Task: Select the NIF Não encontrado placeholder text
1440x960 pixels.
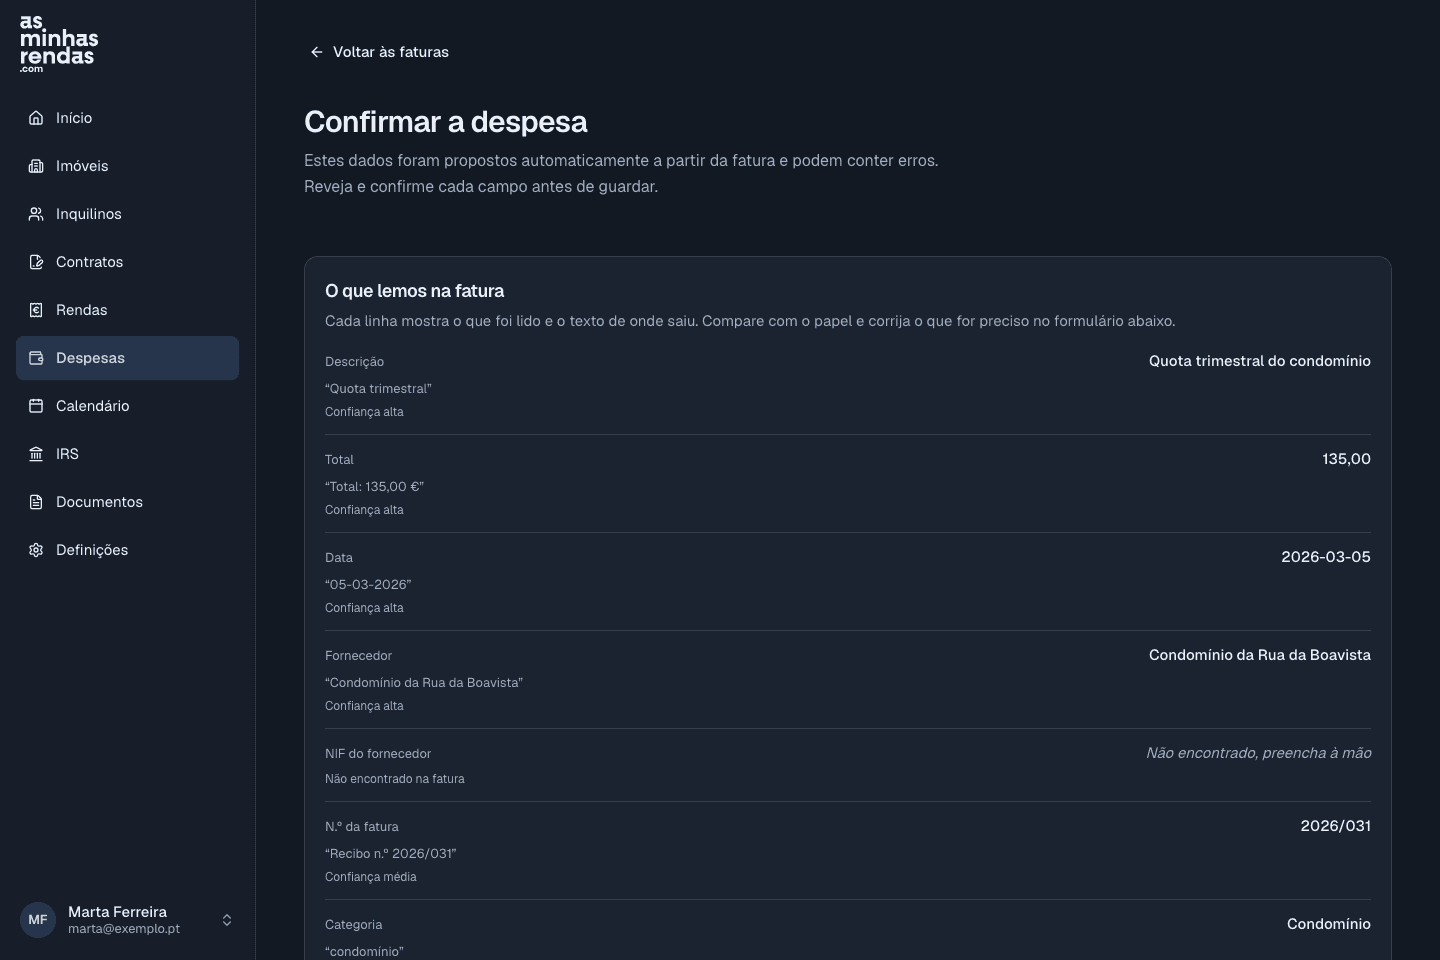Action: [1258, 753]
